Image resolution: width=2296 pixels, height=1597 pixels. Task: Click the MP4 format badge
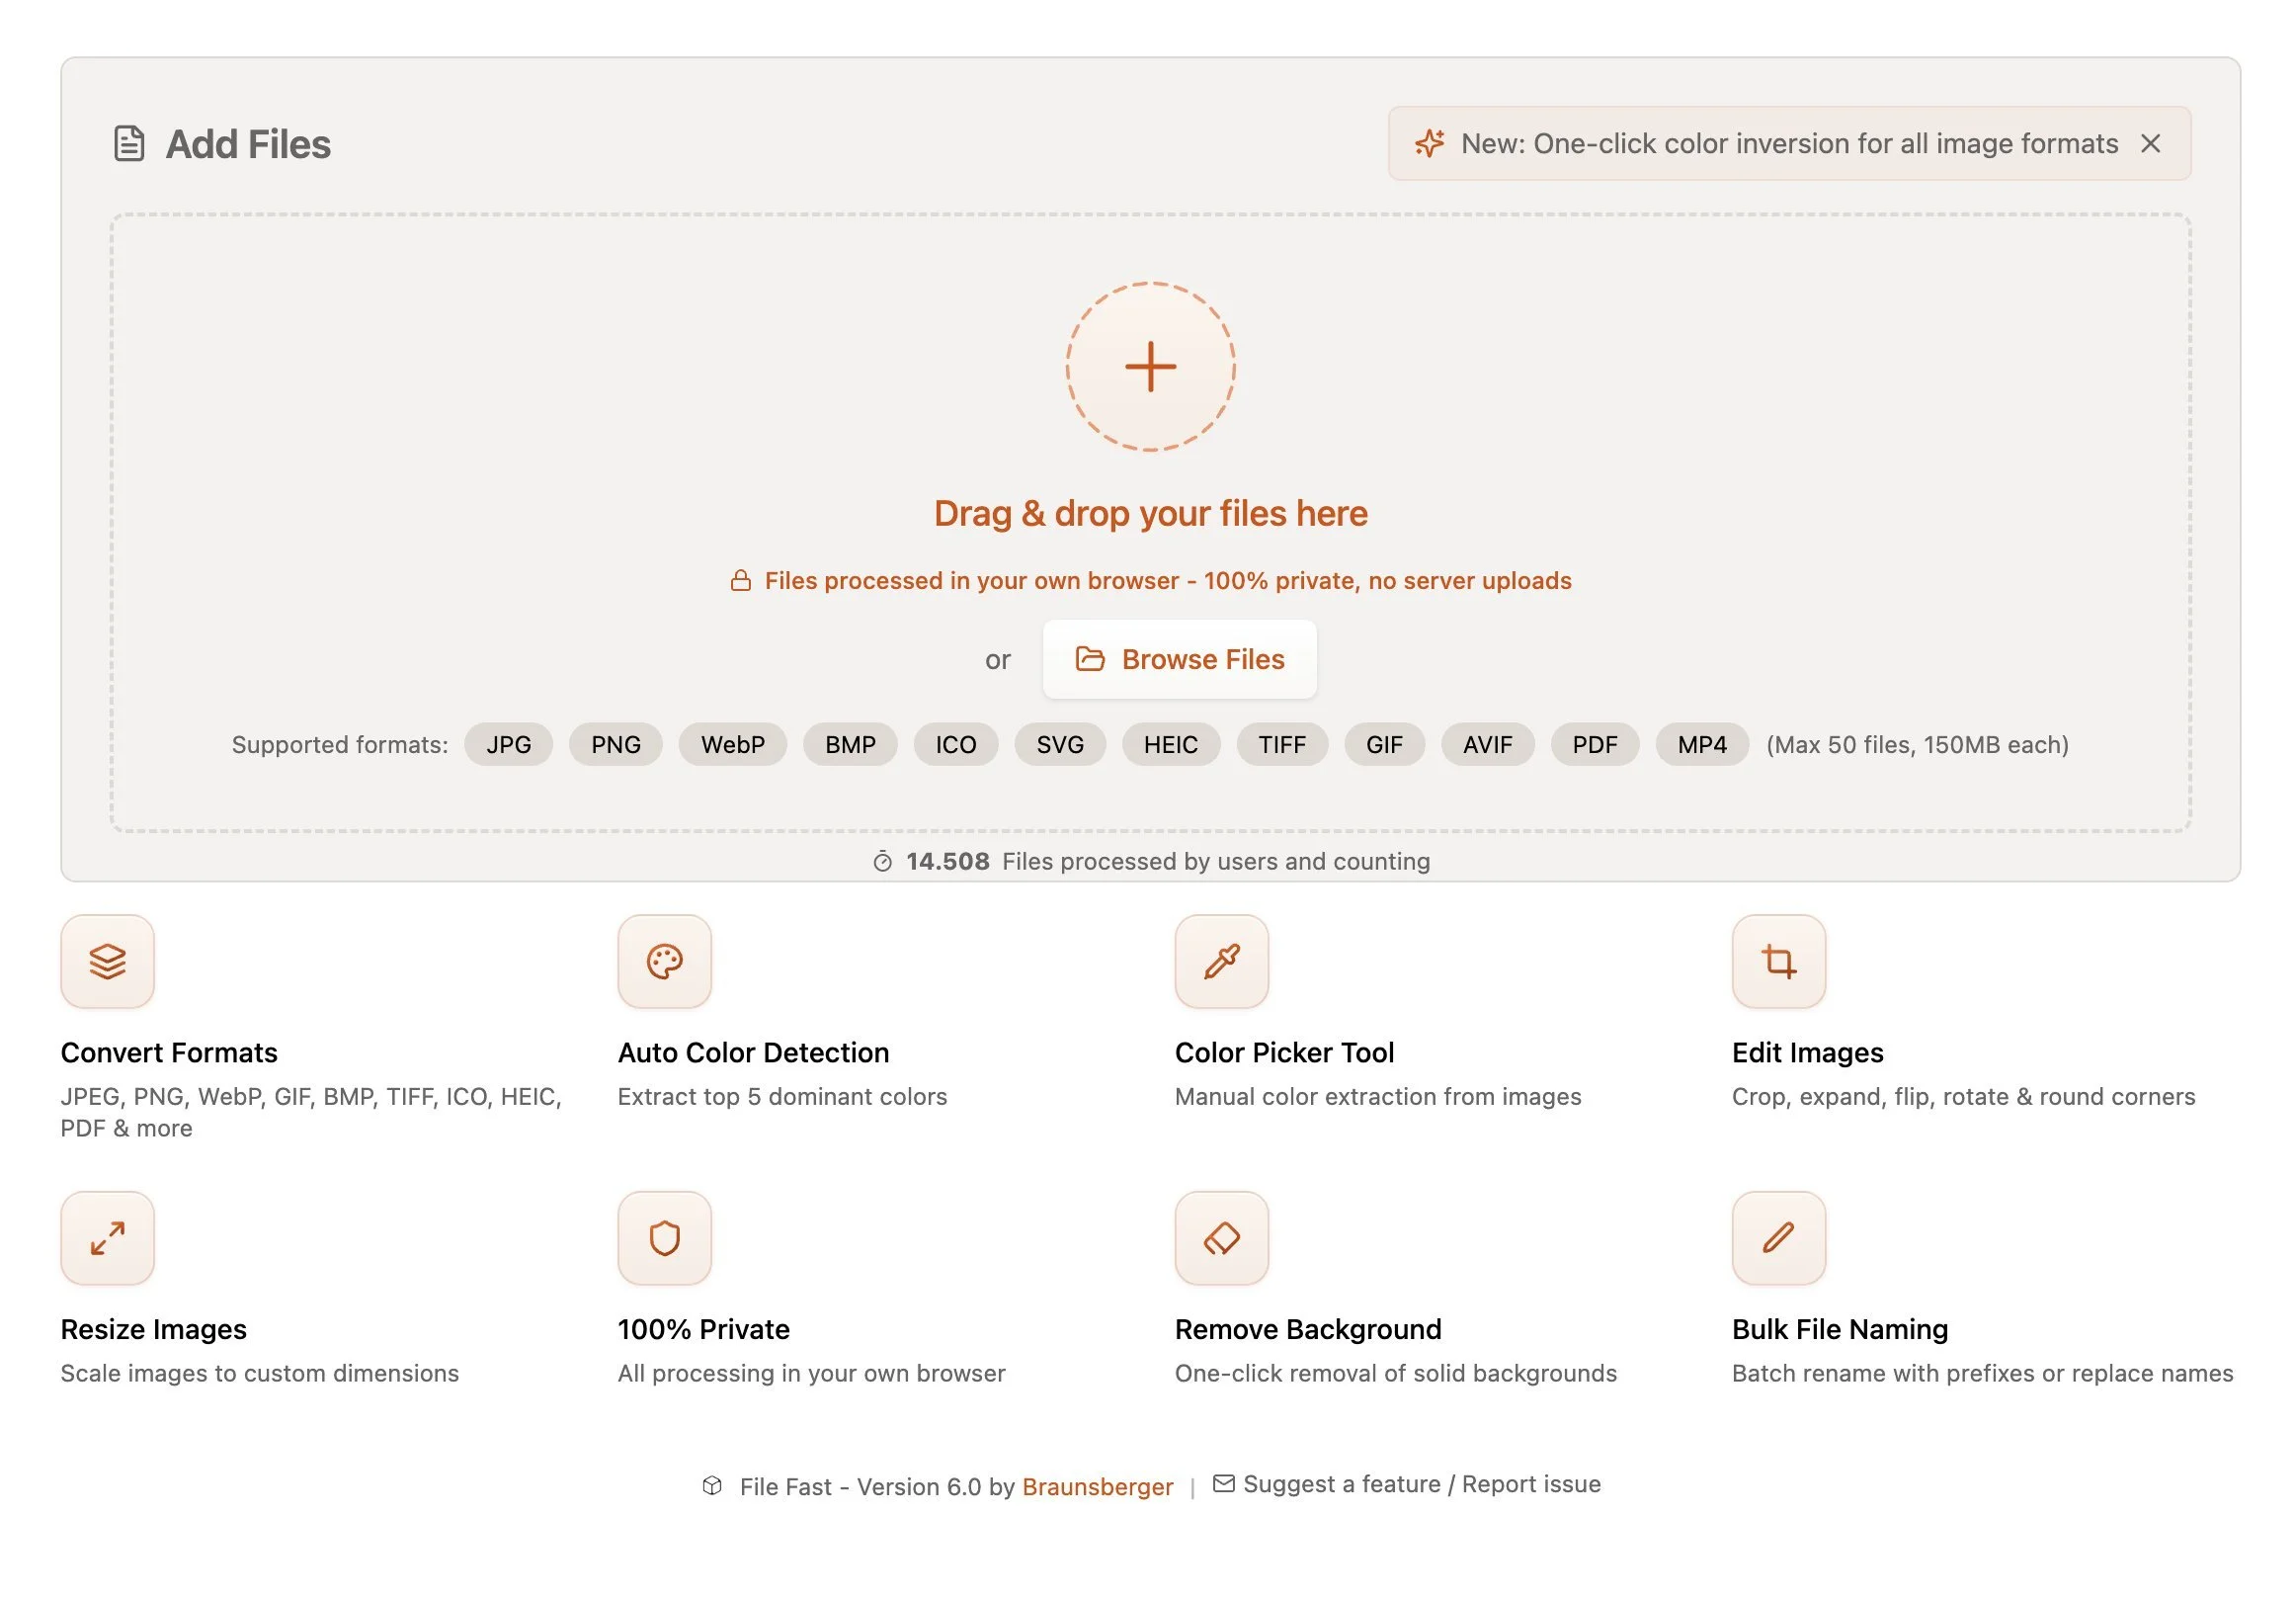pyautogui.click(x=1701, y=745)
